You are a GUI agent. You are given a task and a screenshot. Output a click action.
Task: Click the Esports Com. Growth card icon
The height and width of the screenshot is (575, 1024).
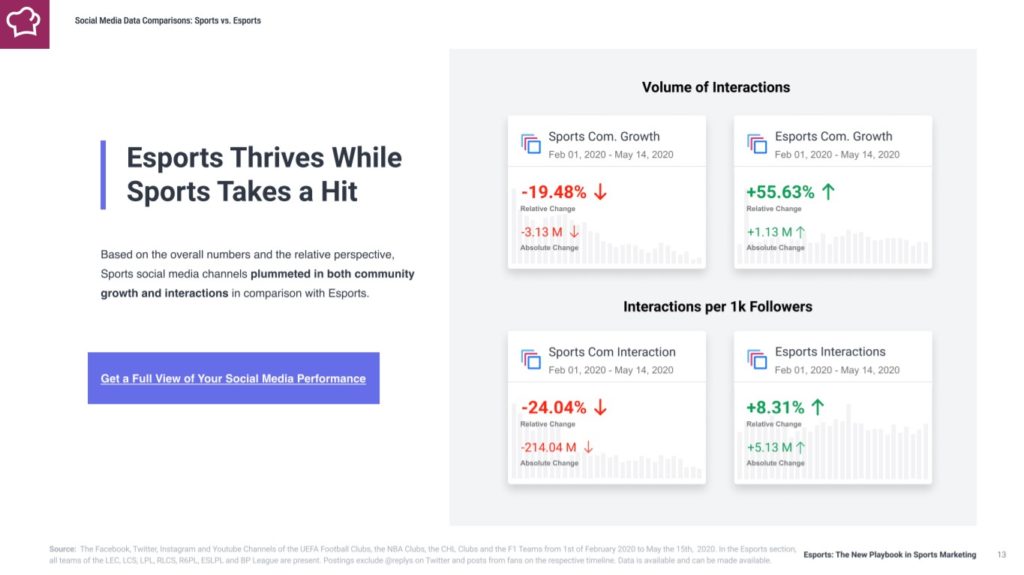tap(756, 143)
